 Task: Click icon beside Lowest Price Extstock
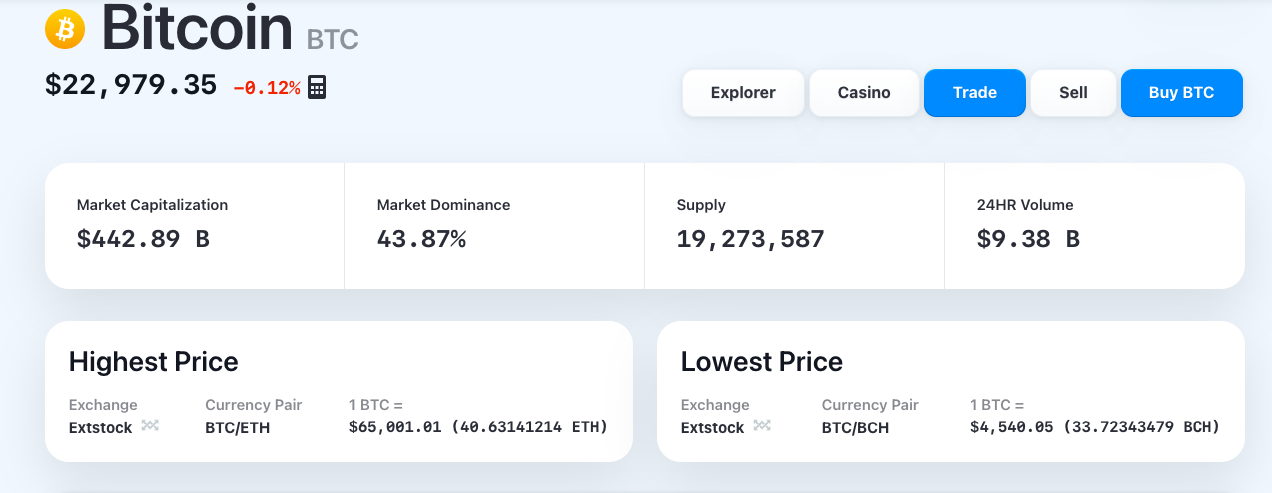click(762, 426)
